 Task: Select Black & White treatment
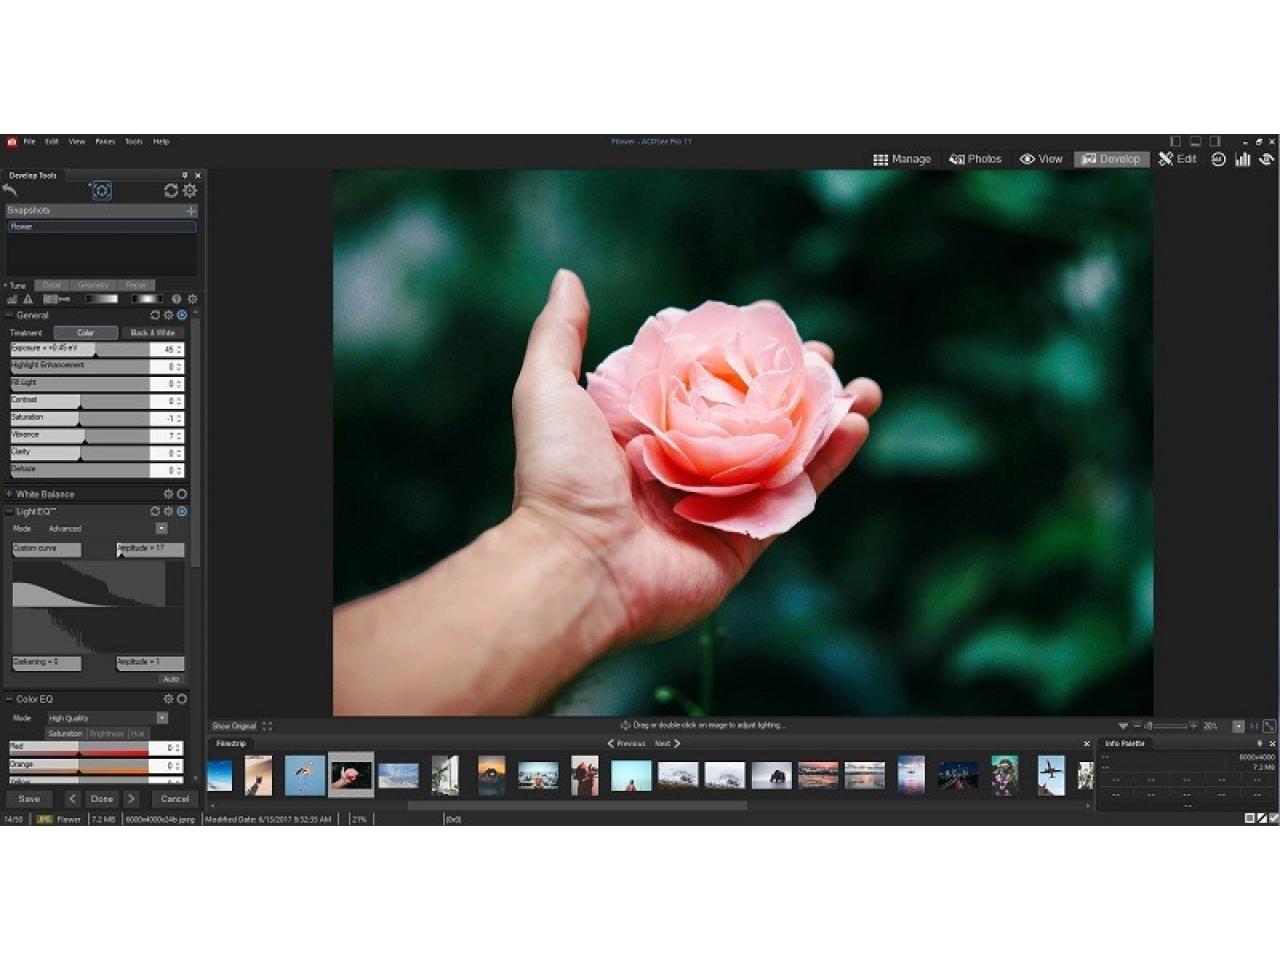[x=152, y=333]
